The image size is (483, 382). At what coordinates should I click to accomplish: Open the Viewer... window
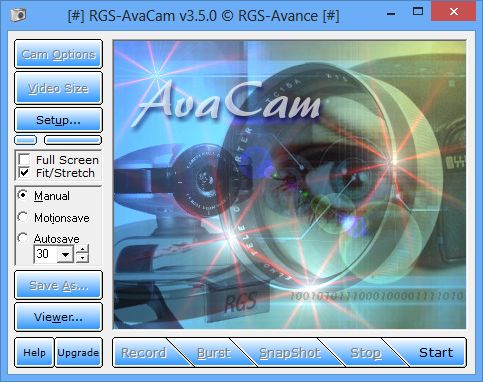pos(58,317)
